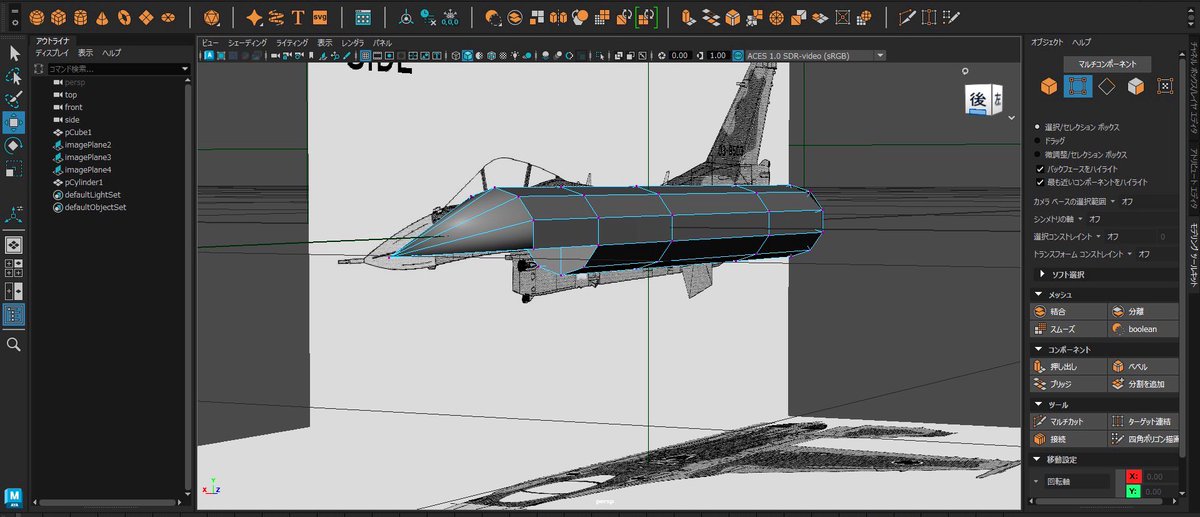Switch to UV selection mode cube icon

click(1136, 87)
